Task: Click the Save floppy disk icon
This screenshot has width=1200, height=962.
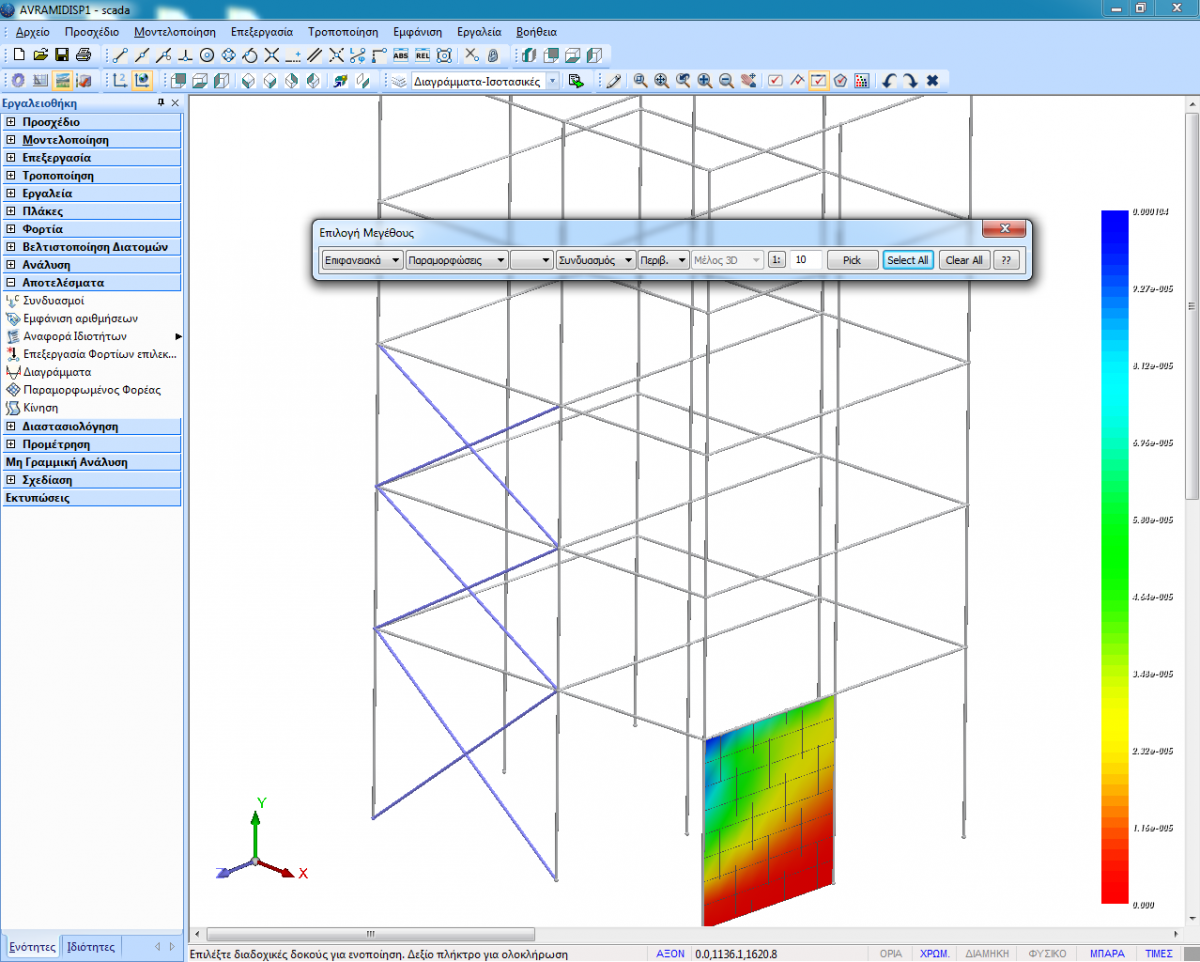Action: point(62,55)
